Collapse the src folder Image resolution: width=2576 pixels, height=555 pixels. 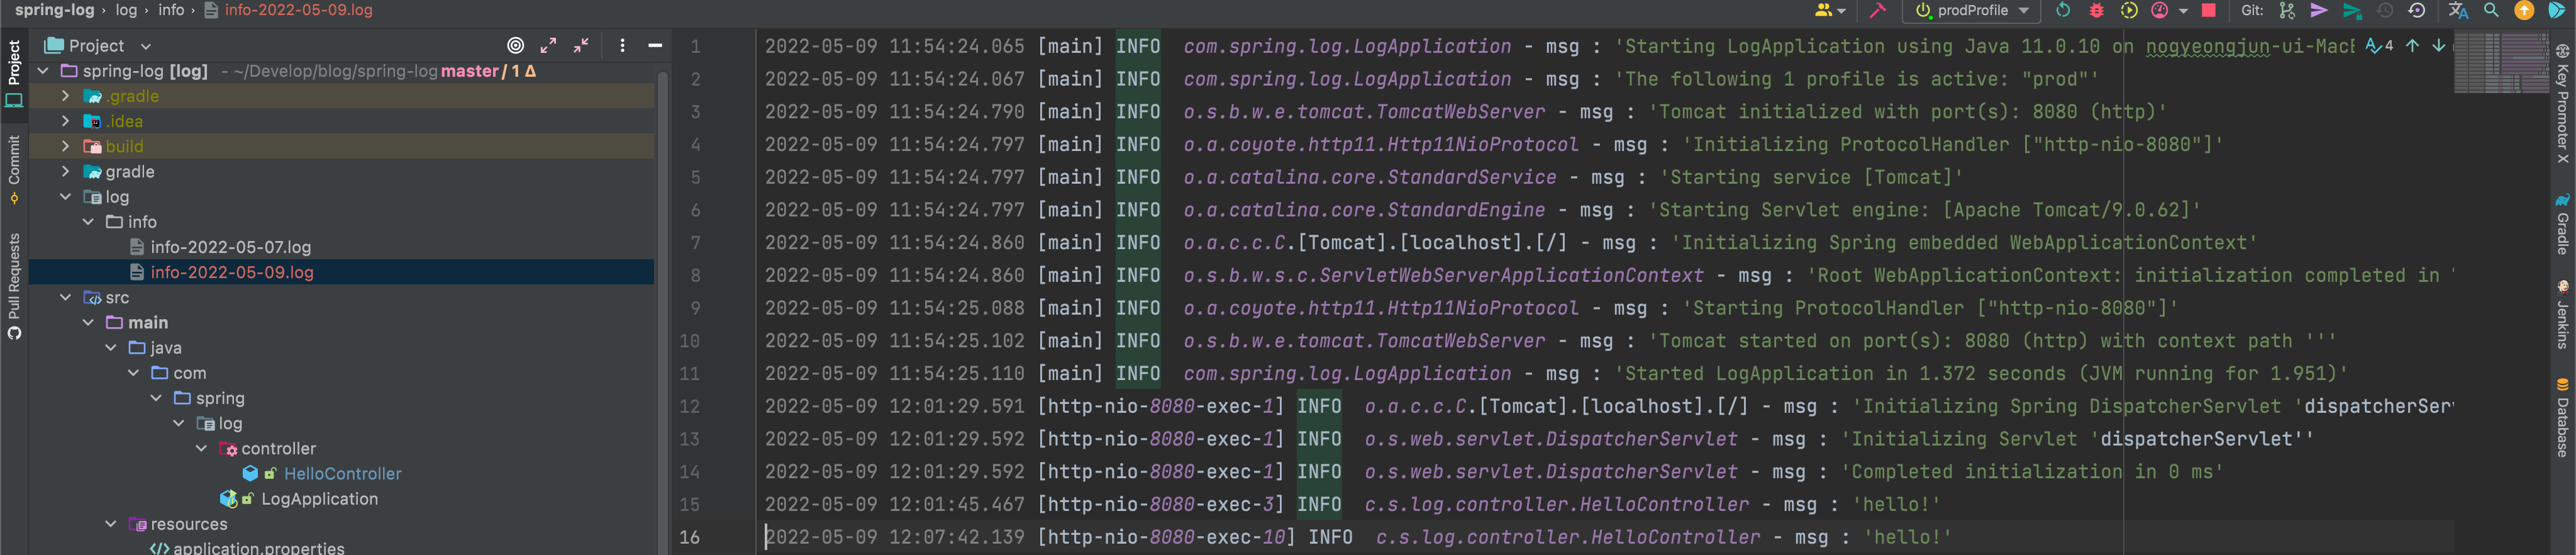click(x=66, y=298)
